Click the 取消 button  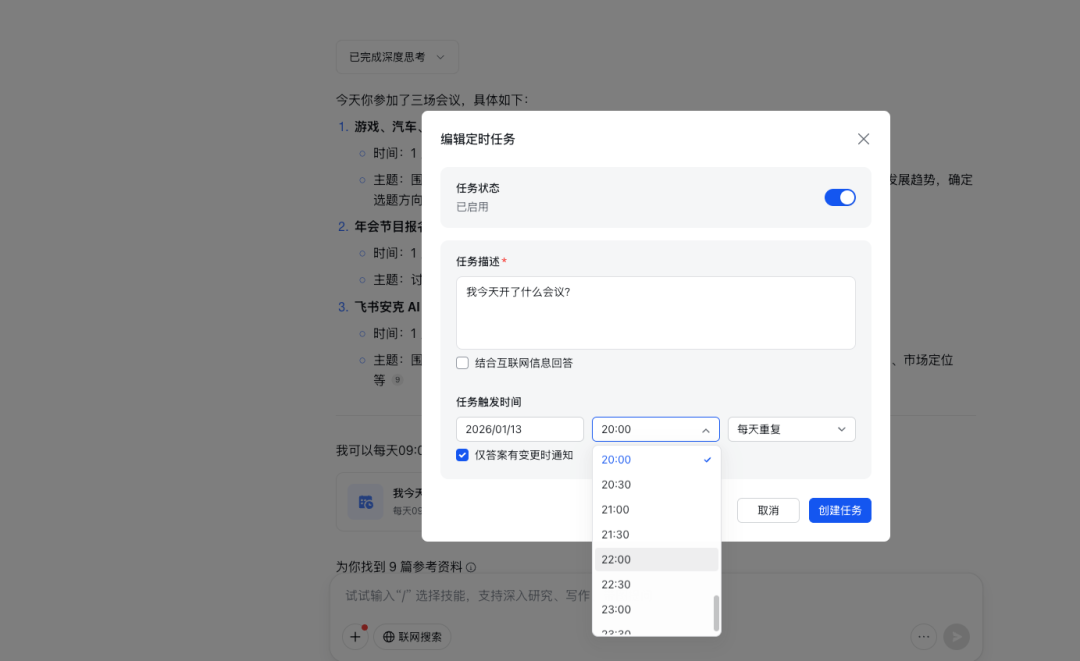click(x=768, y=510)
